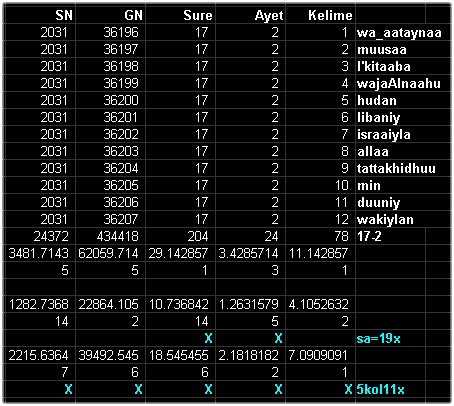Click the GN header cell
This screenshot has width=454, height=406.
click(110, 15)
